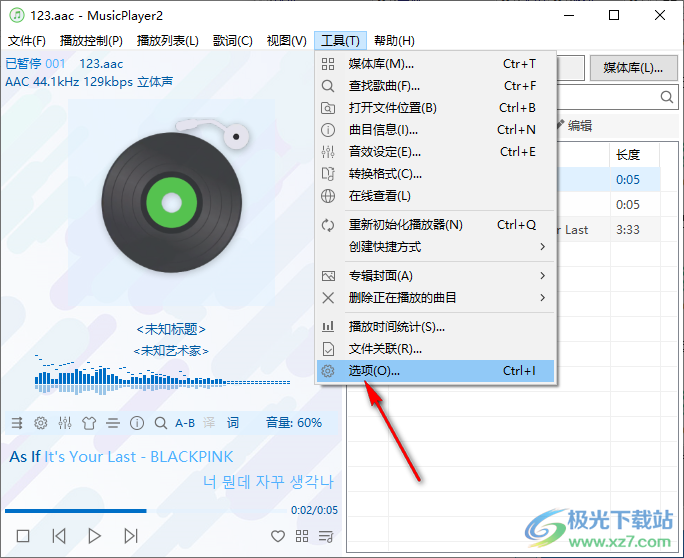Start playback with the play button
Image resolution: width=684 pixels, height=558 pixels.
click(94, 536)
